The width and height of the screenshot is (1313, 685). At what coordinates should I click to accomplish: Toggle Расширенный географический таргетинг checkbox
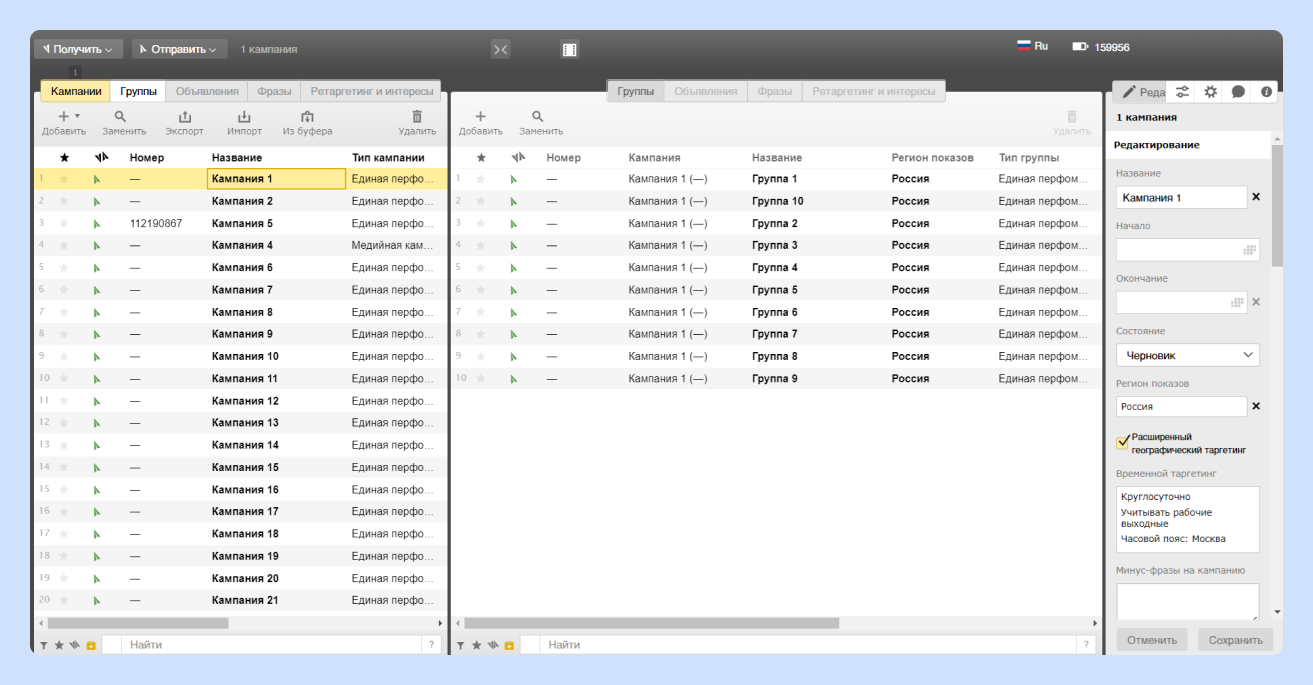[1123, 442]
